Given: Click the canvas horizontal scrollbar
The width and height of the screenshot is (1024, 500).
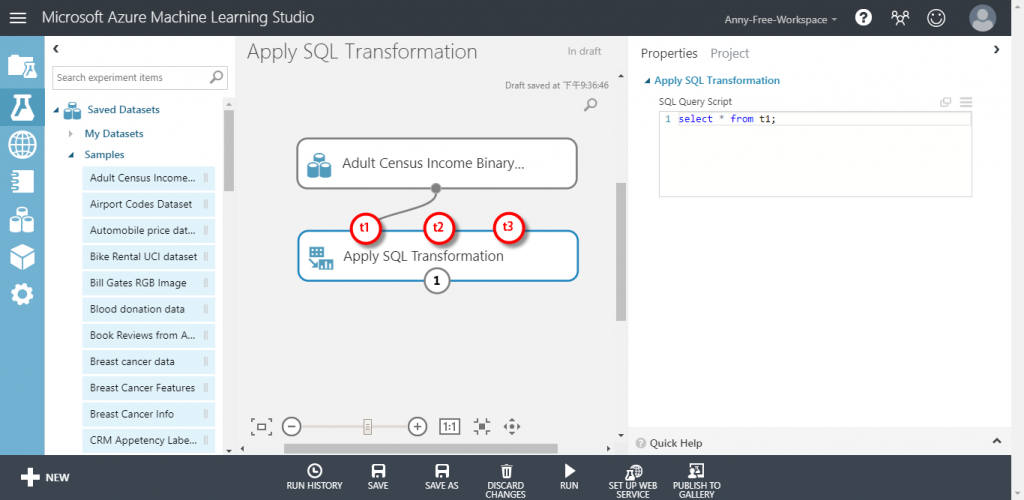Looking at the screenshot, I should click(421, 448).
